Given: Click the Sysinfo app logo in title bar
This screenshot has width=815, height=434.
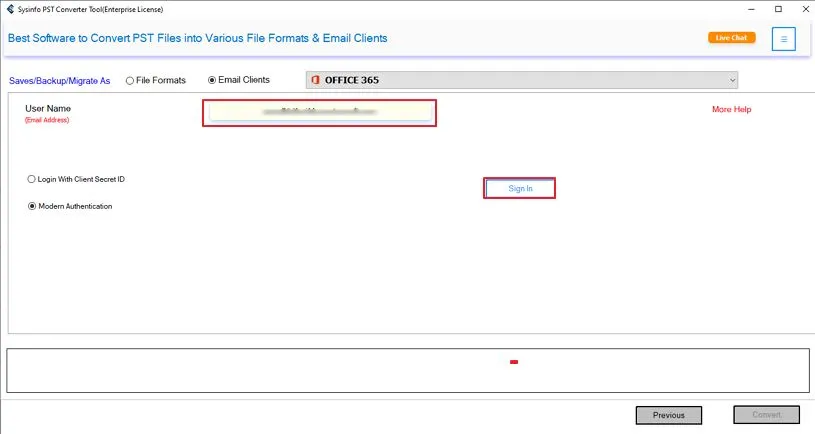Looking at the screenshot, I should pos(10,9).
